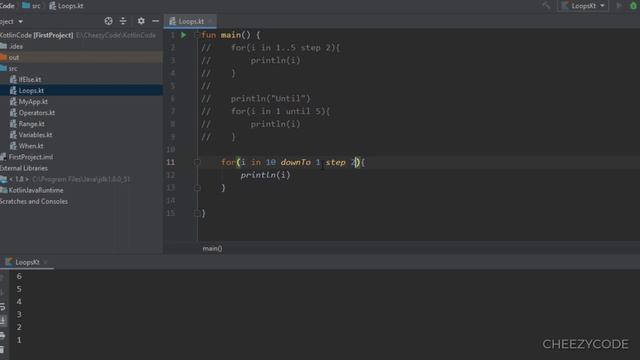Image resolution: width=640 pixels, height=360 pixels.
Task: Collapse the for loop fold marker line 11
Action: [197, 162]
